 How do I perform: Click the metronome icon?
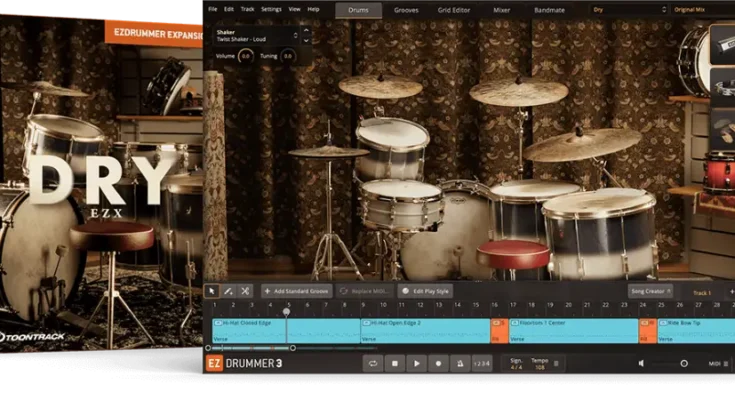[x=460, y=364]
